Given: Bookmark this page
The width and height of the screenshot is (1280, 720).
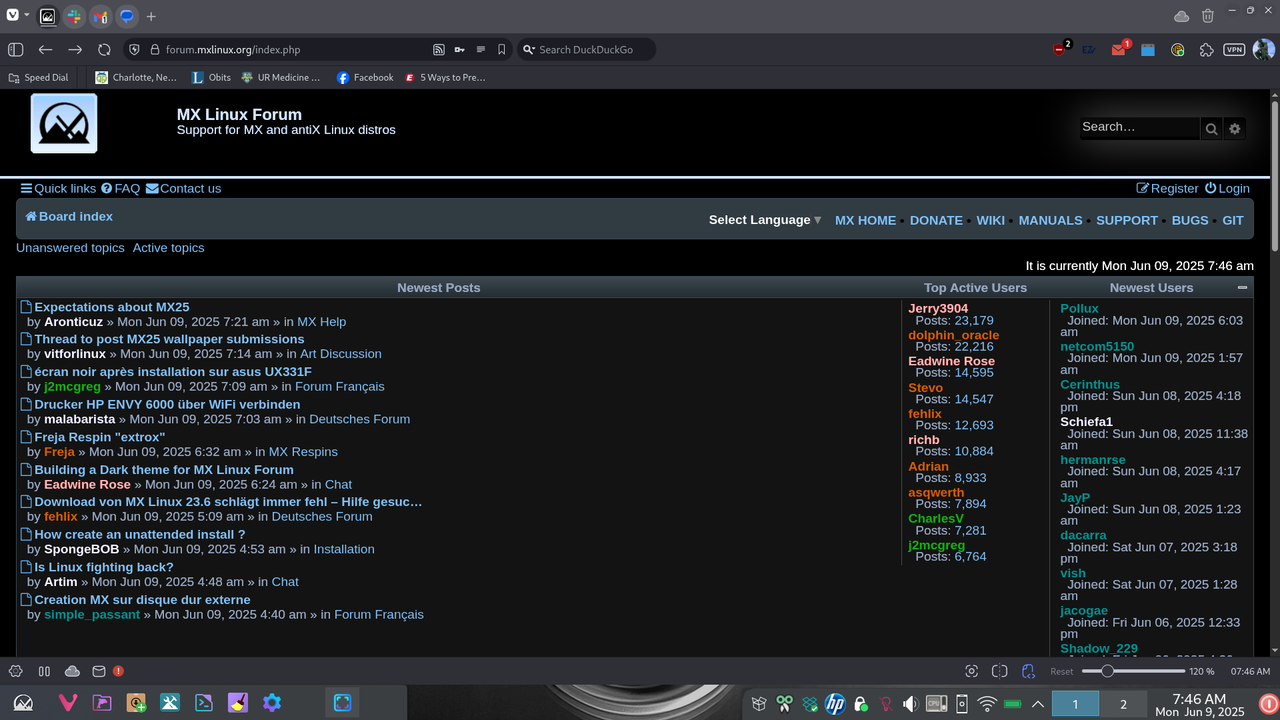Looking at the screenshot, I should [x=501, y=49].
